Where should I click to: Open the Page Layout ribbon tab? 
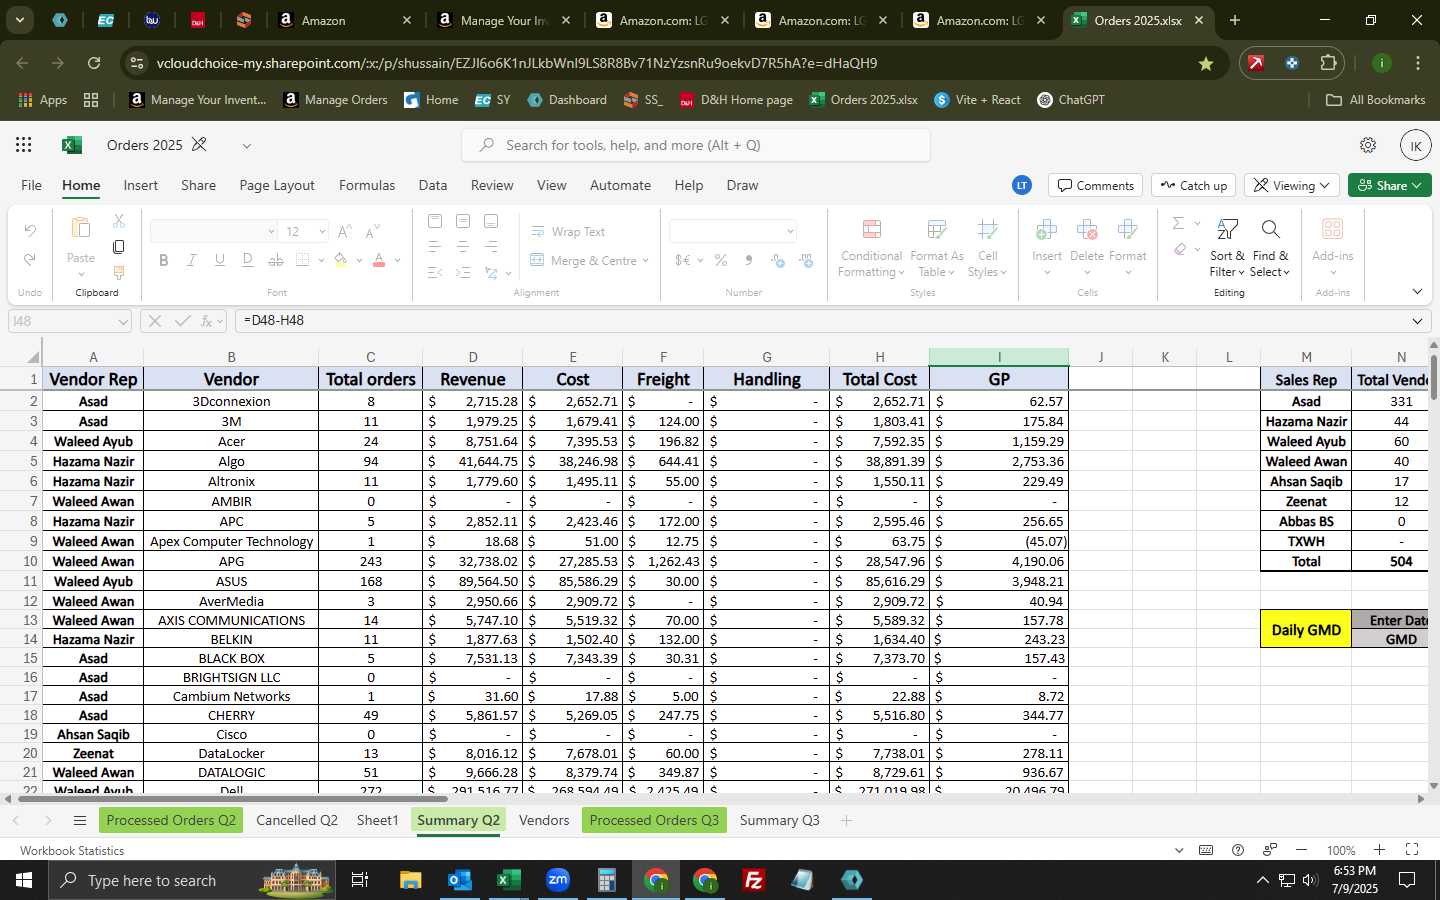tap(277, 185)
